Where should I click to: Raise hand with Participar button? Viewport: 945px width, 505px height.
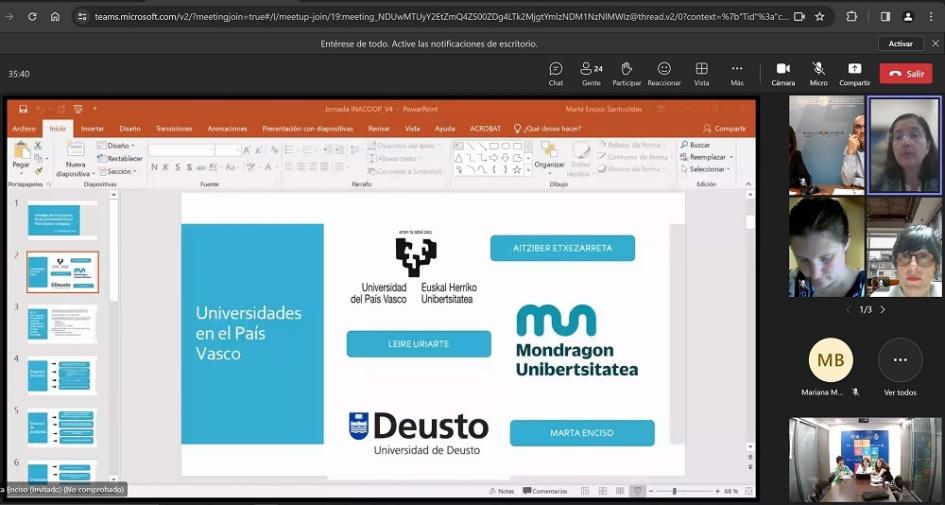tap(627, 74)
